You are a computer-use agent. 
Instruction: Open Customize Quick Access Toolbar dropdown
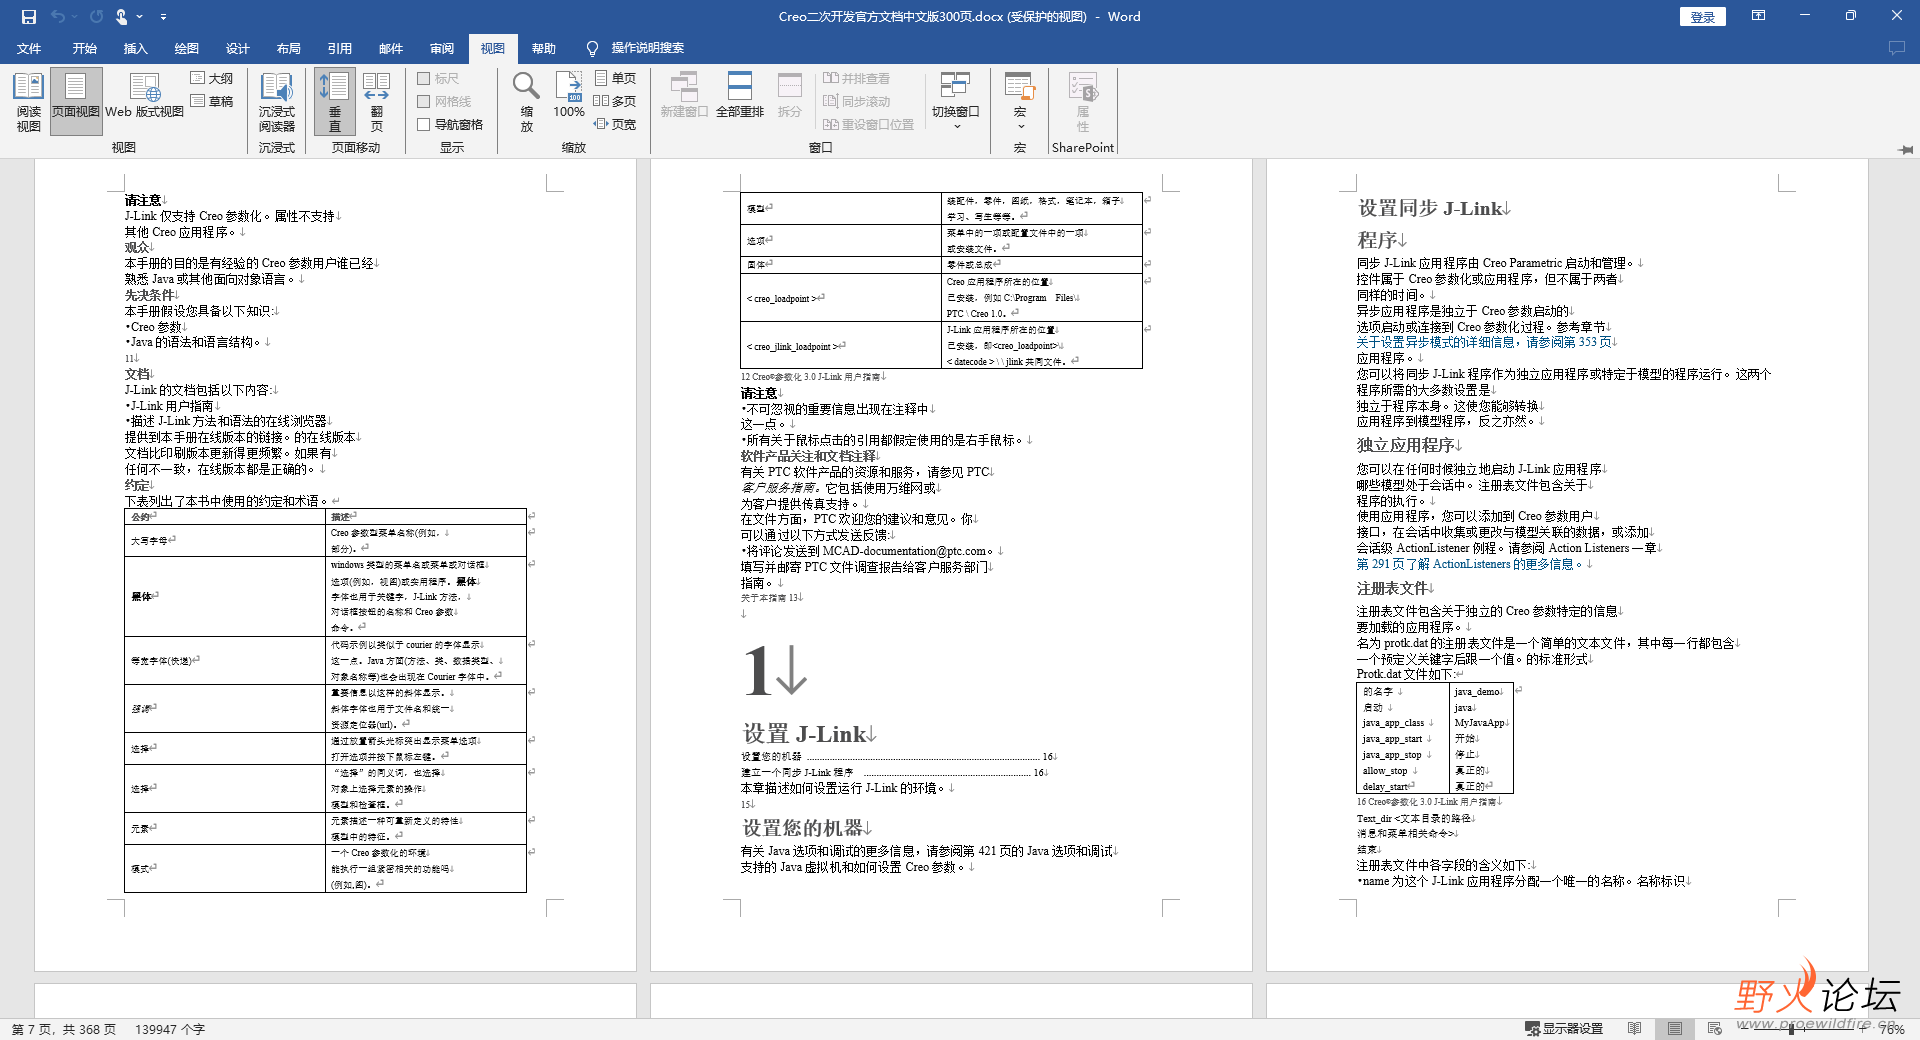tap(163, 17)
